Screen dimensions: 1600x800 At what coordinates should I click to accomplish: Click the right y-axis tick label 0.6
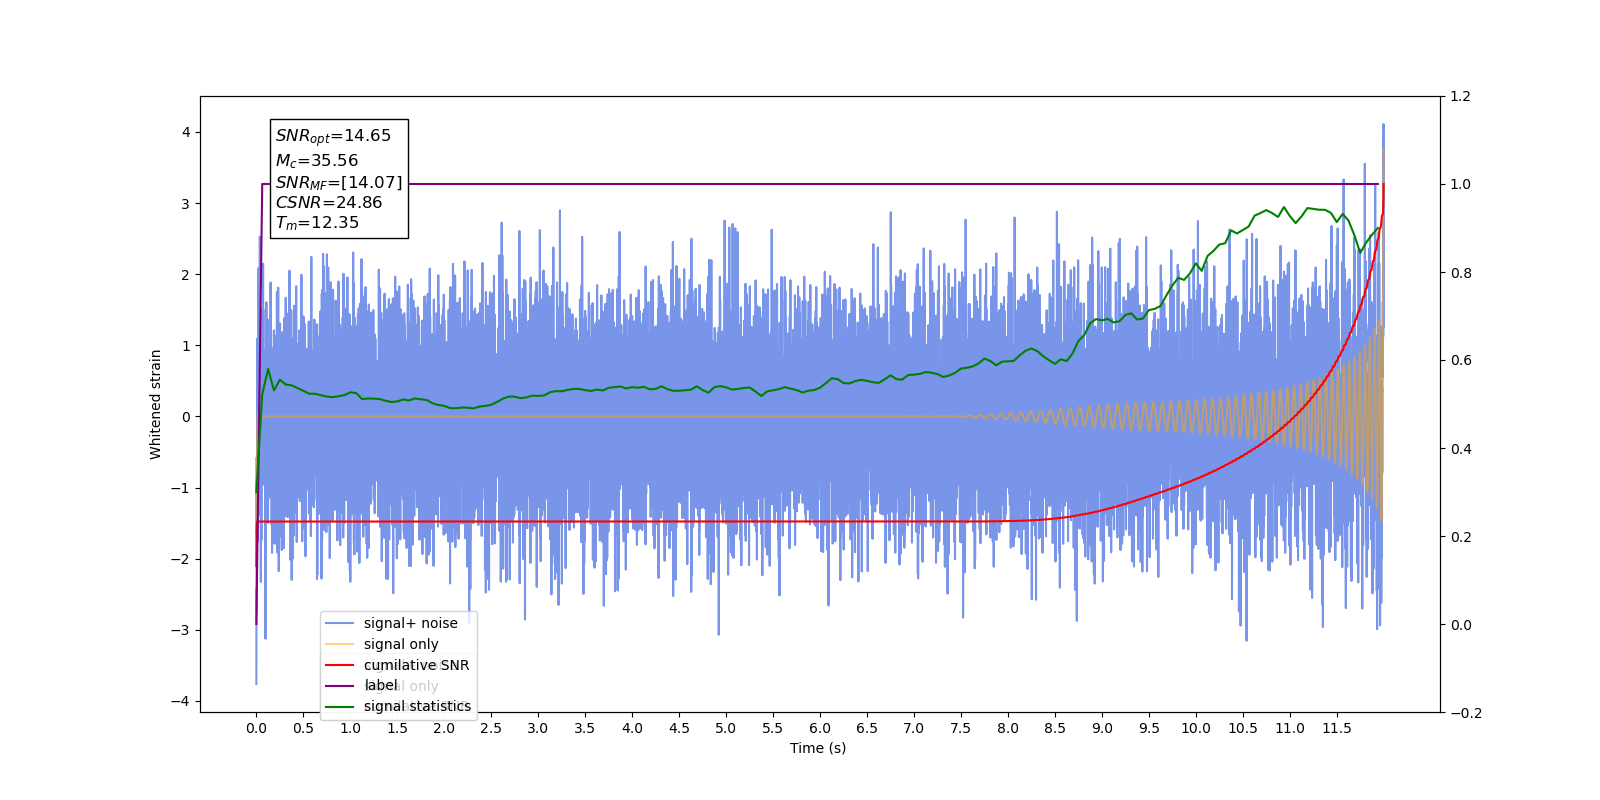click(1461, 360)
